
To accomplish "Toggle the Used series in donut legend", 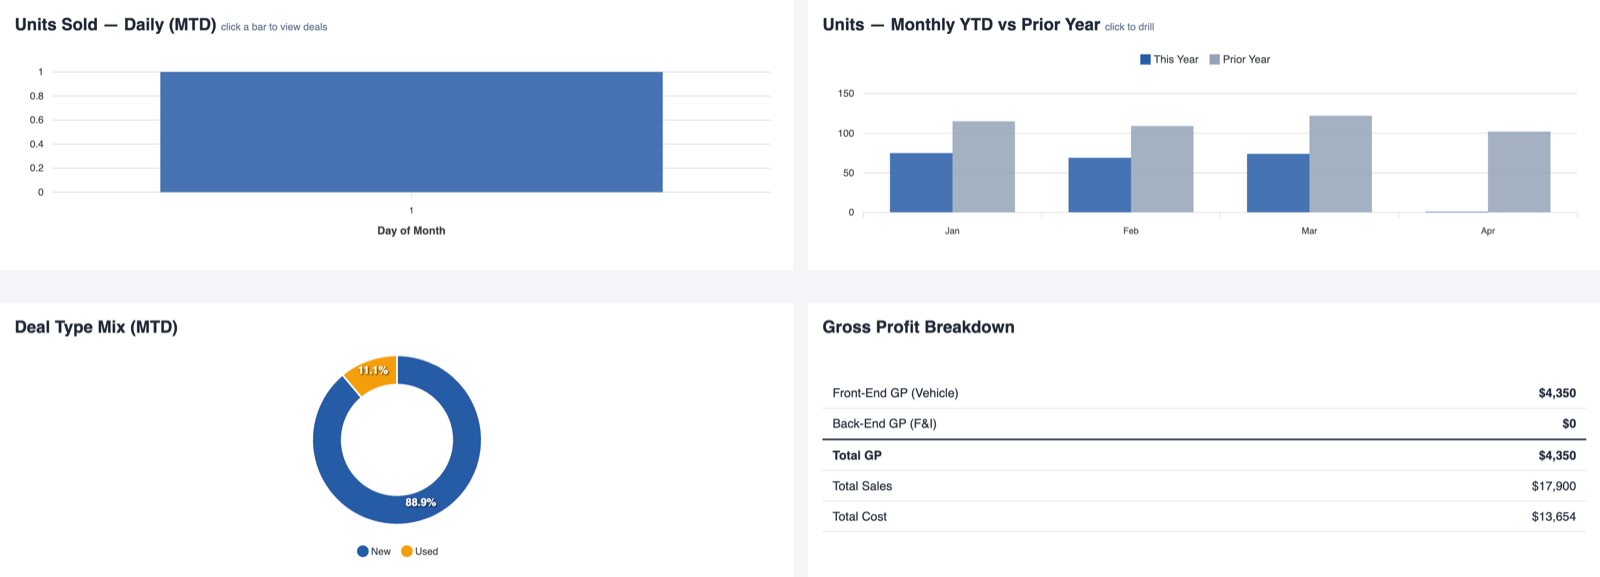I will click(405, 551).
